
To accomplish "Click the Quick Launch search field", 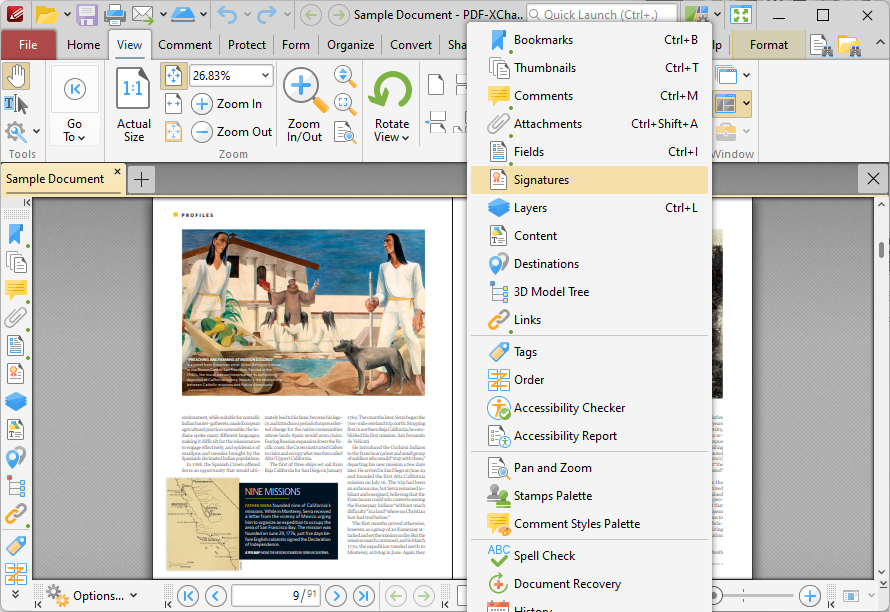I will (602, 15).
